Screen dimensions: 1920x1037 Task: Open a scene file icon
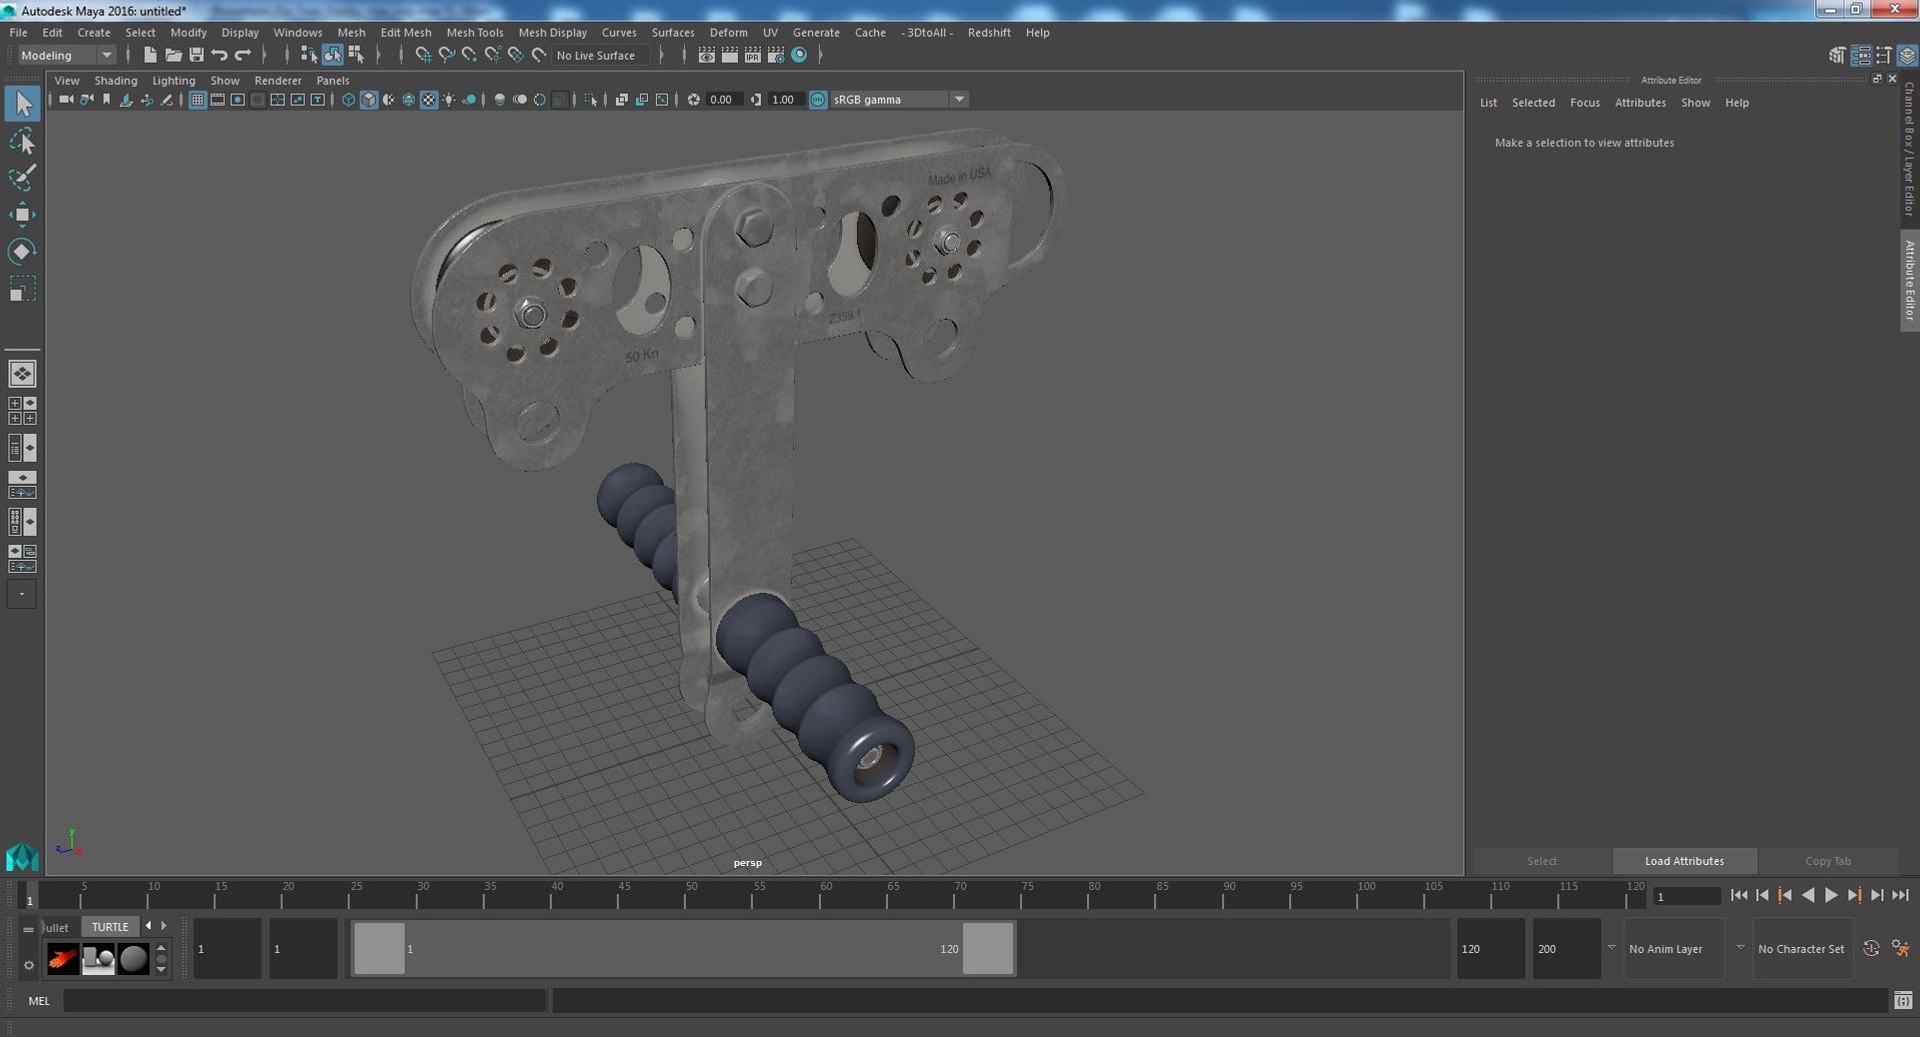(x=173, y=55)
